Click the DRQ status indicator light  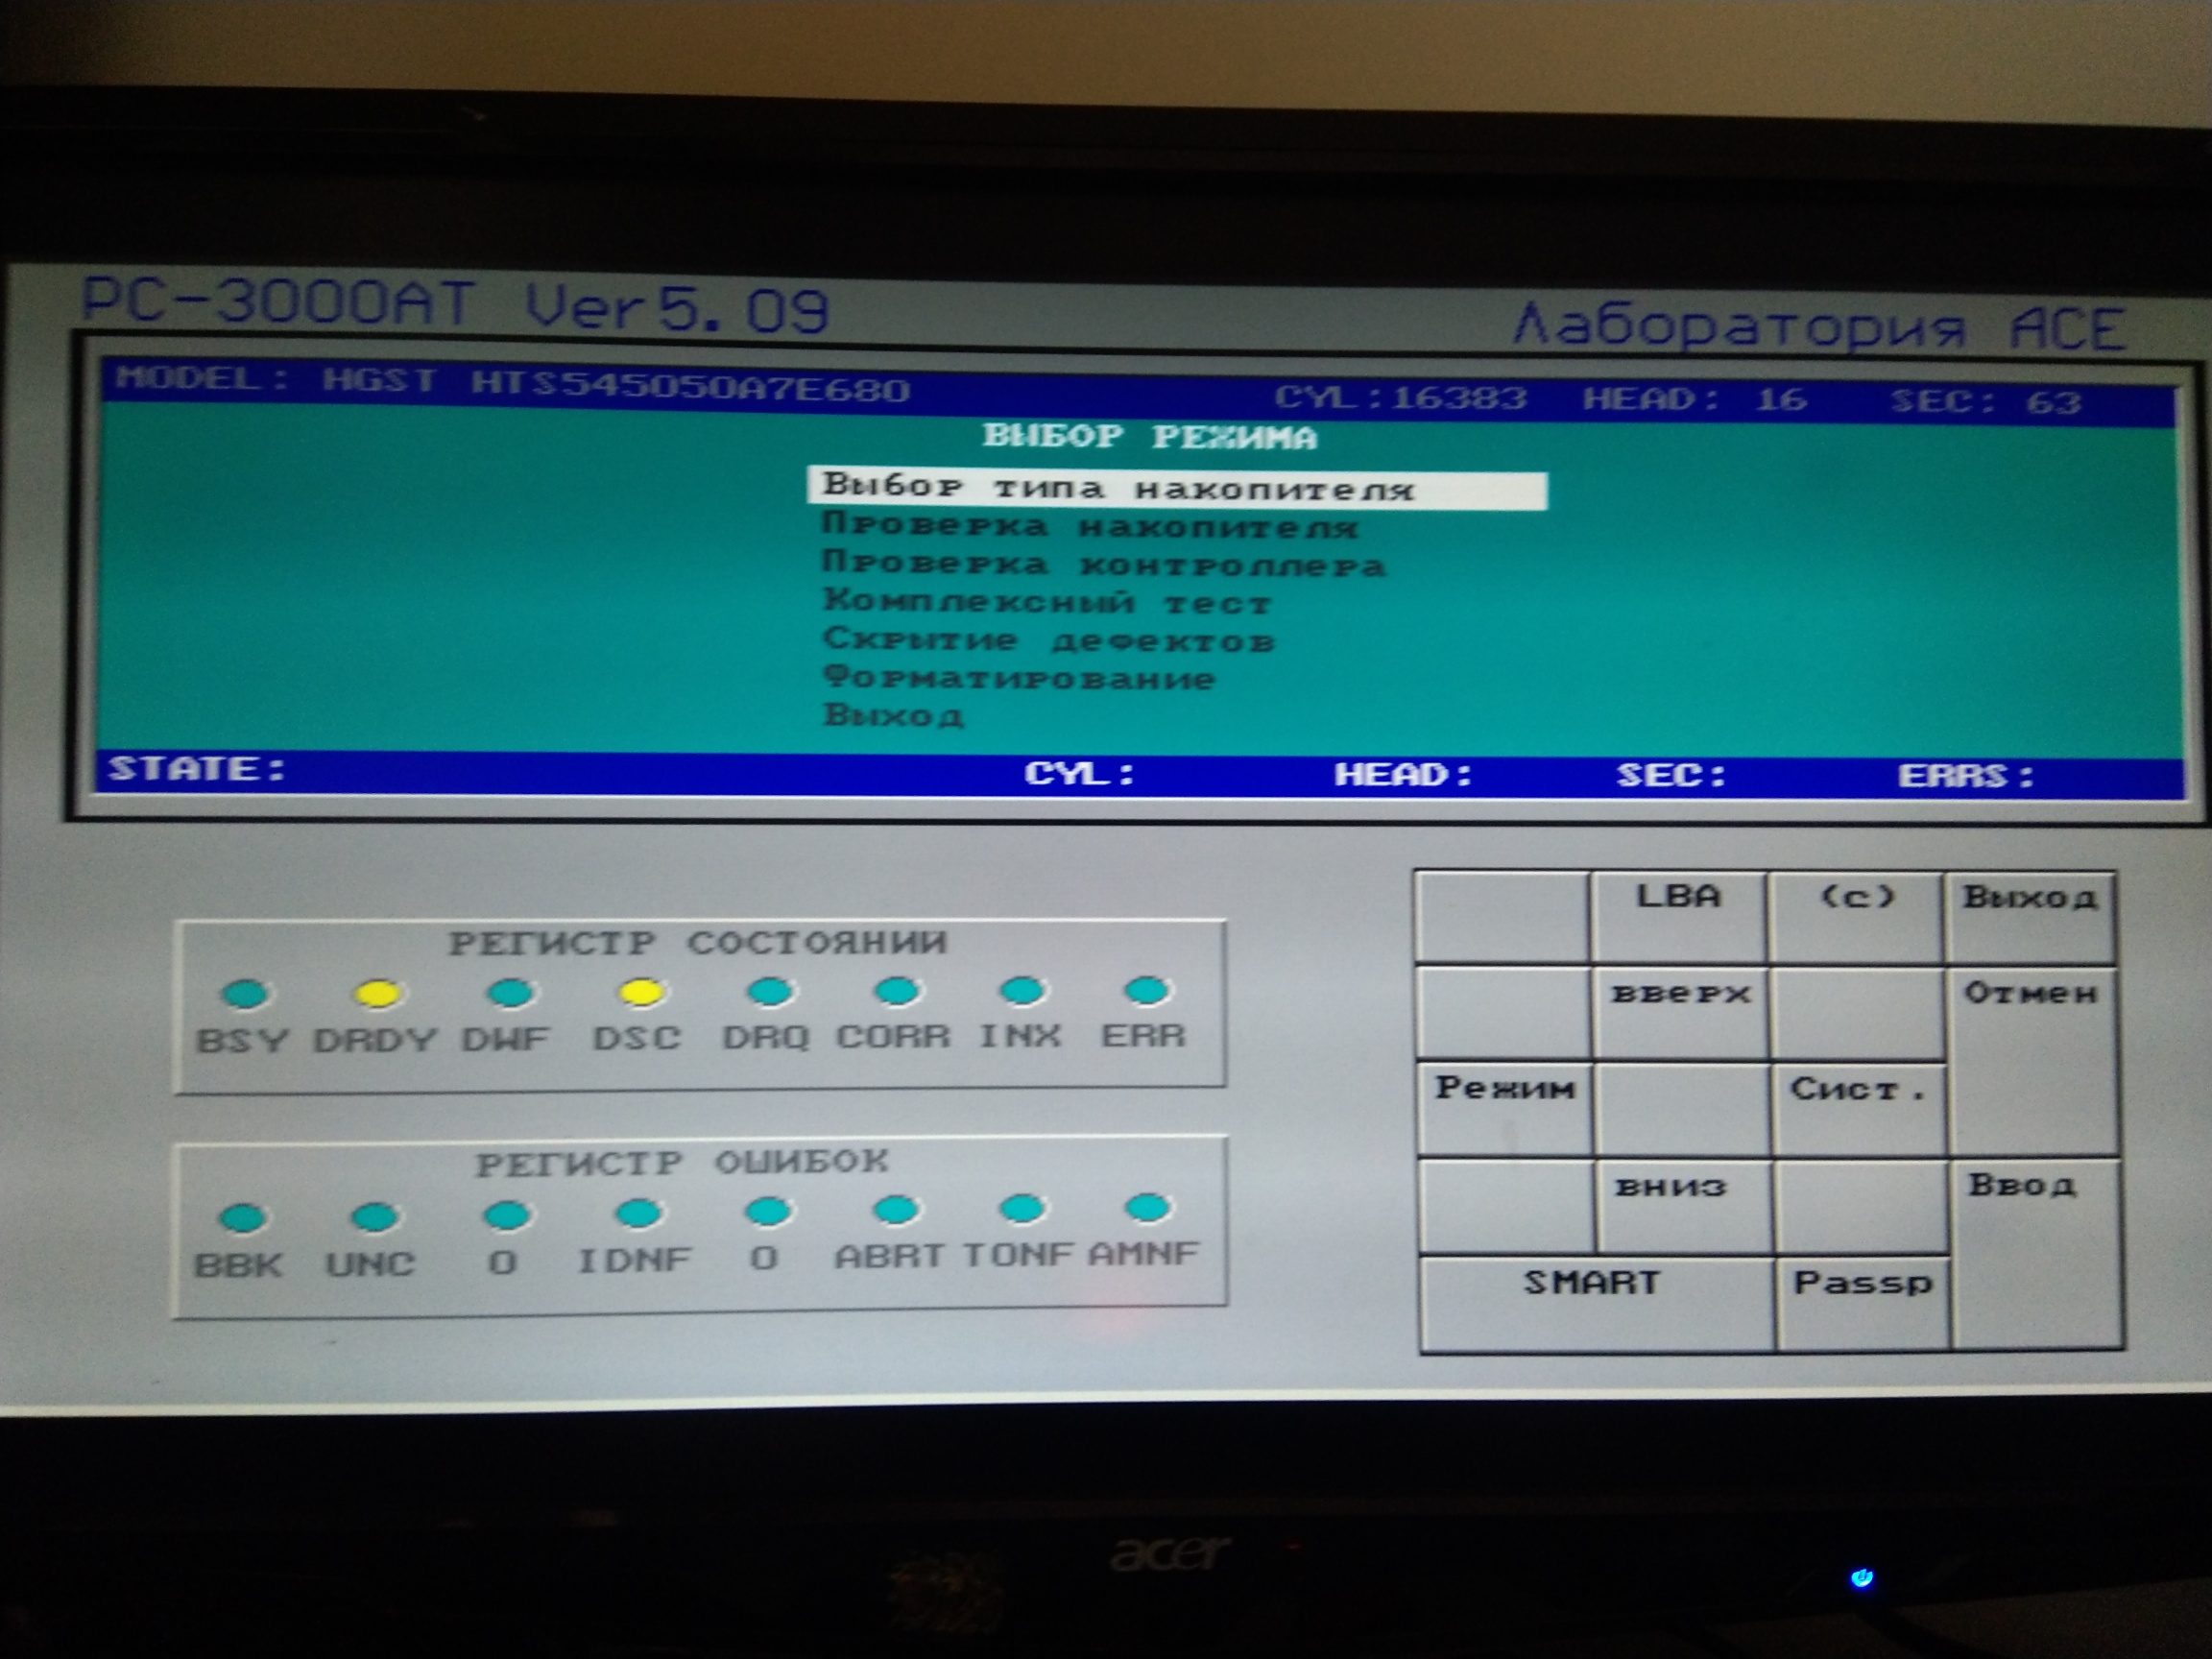point(770,991)
